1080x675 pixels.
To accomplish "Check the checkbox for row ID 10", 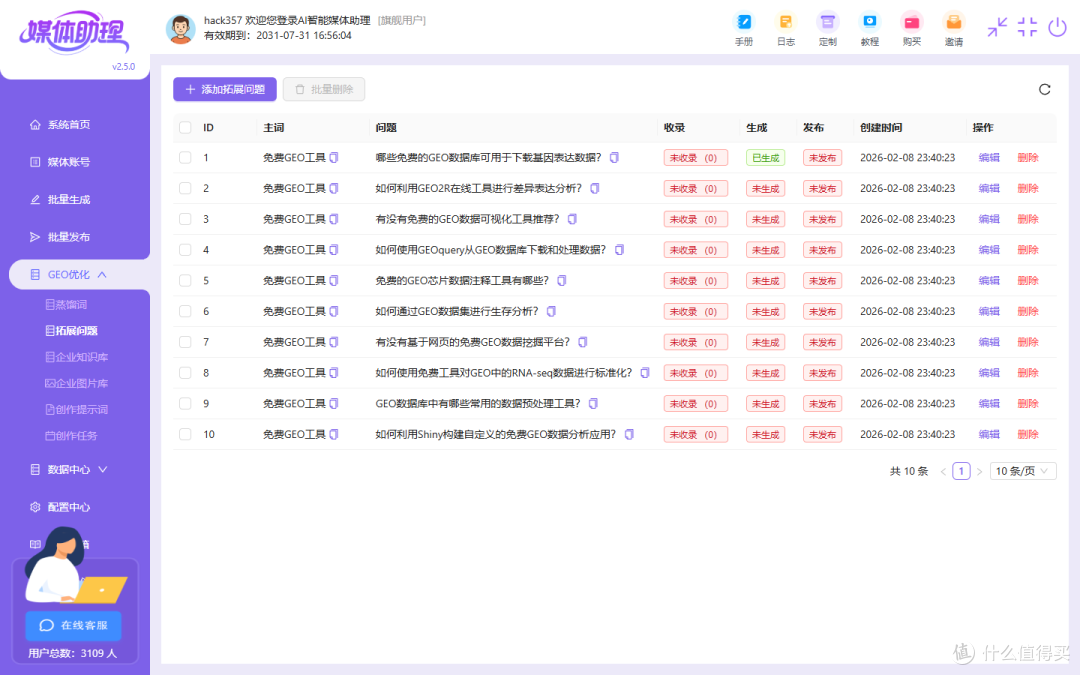I will (x=185, y=434).
